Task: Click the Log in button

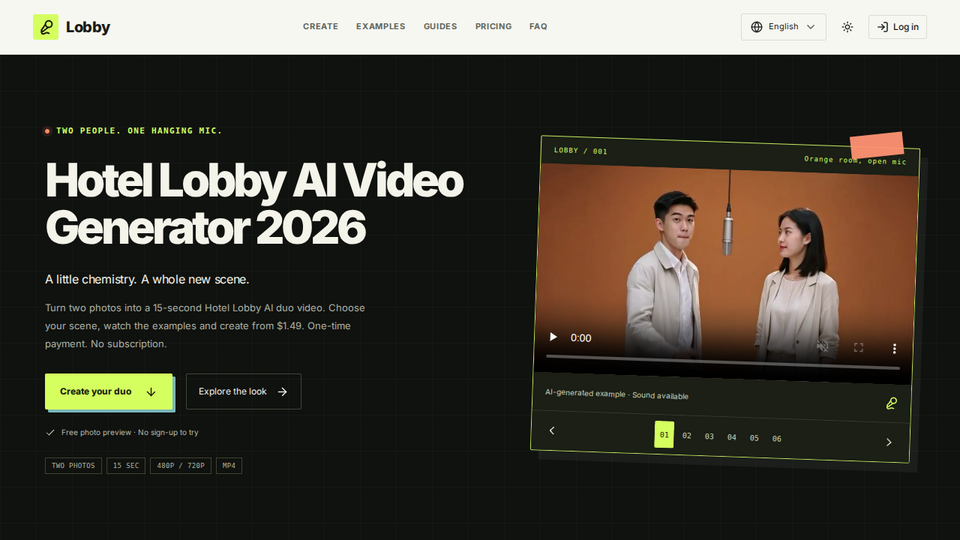Action: tap(897, 27)
